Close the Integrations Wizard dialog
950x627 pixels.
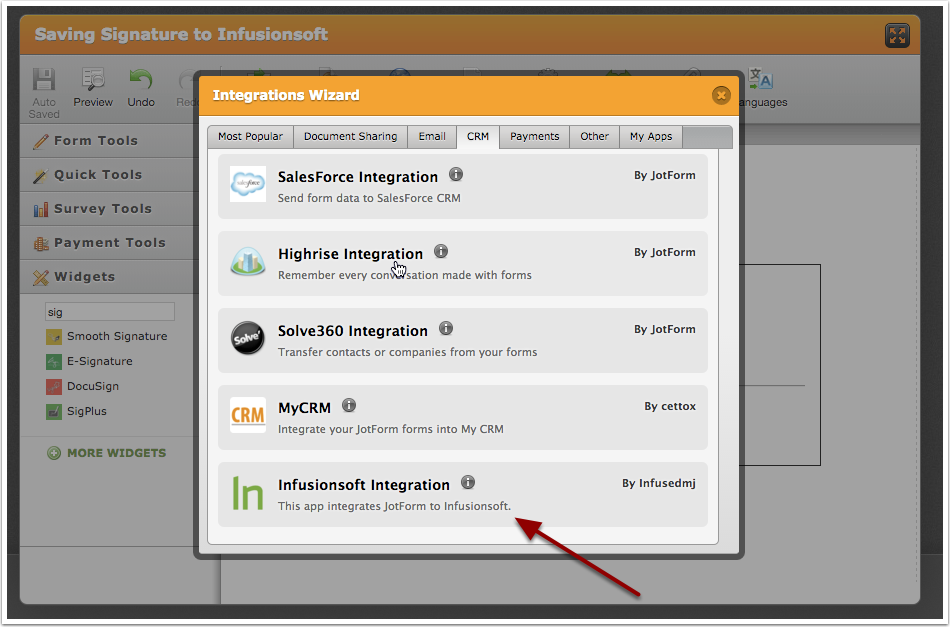pos(721,95)
